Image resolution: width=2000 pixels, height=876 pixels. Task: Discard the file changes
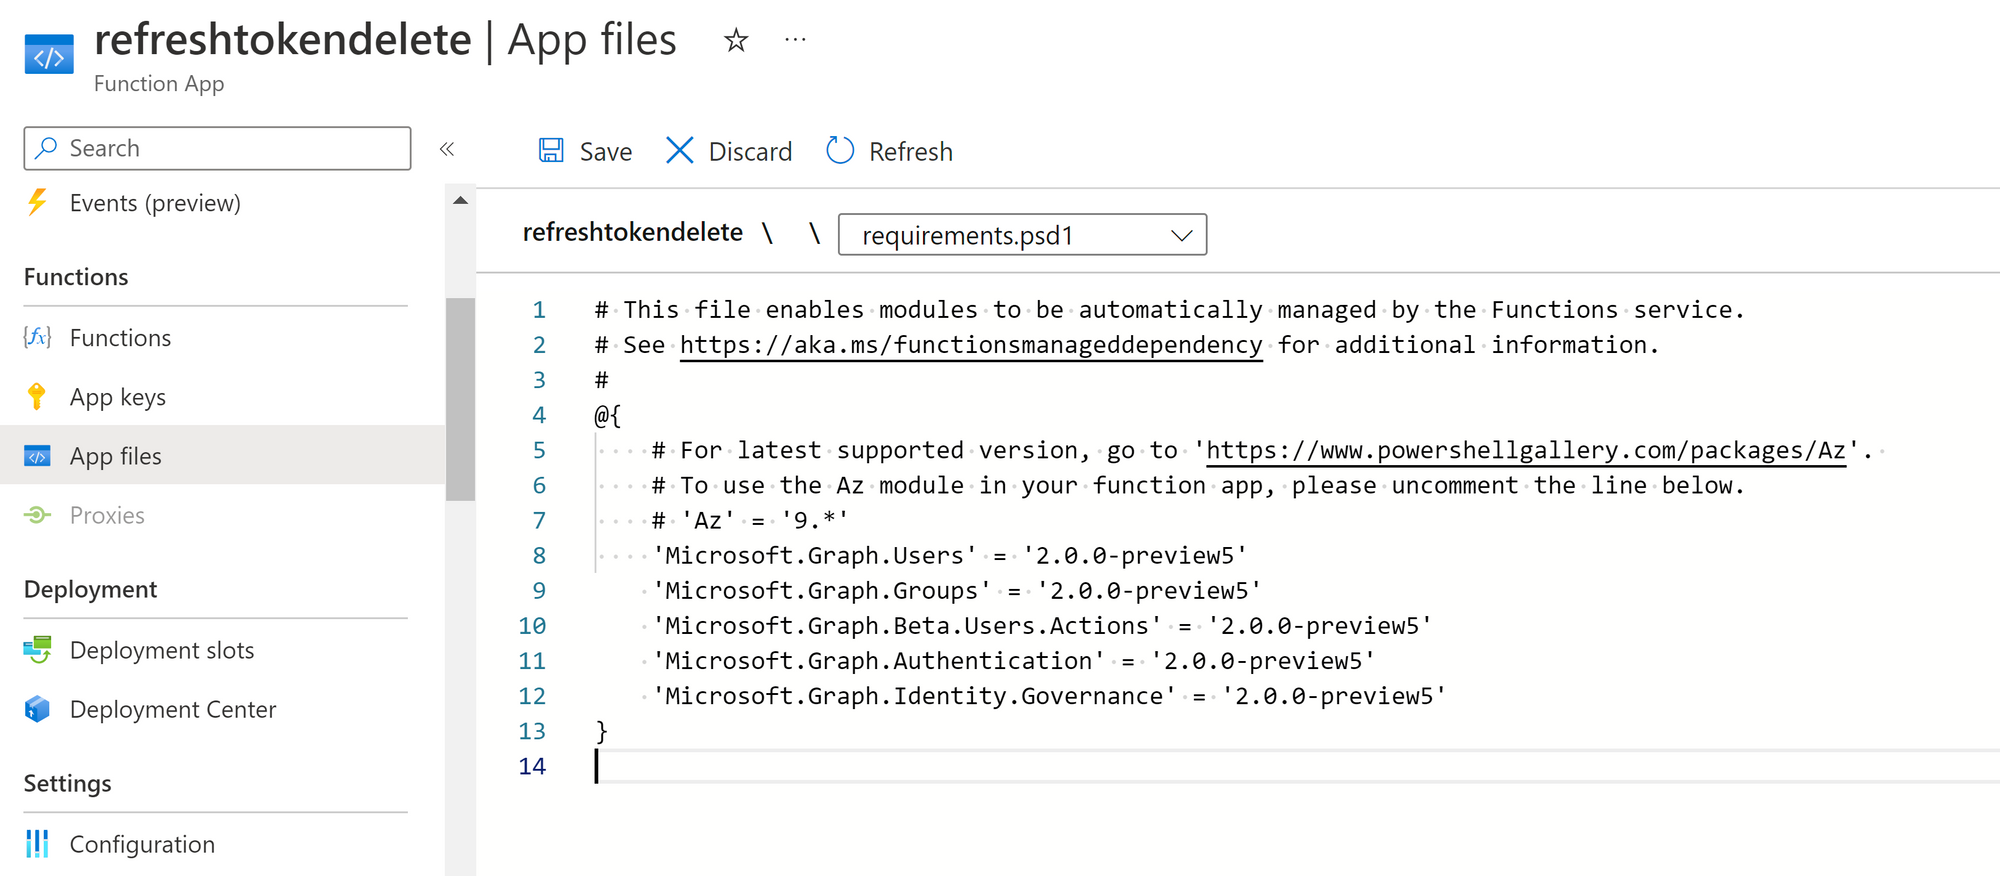coord(729,151)
